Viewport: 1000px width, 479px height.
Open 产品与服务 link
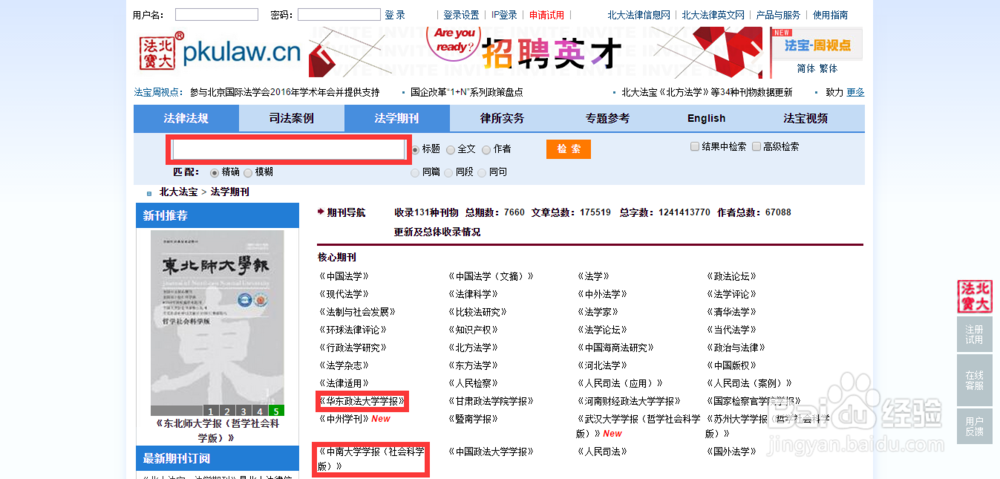click(778, 15)
